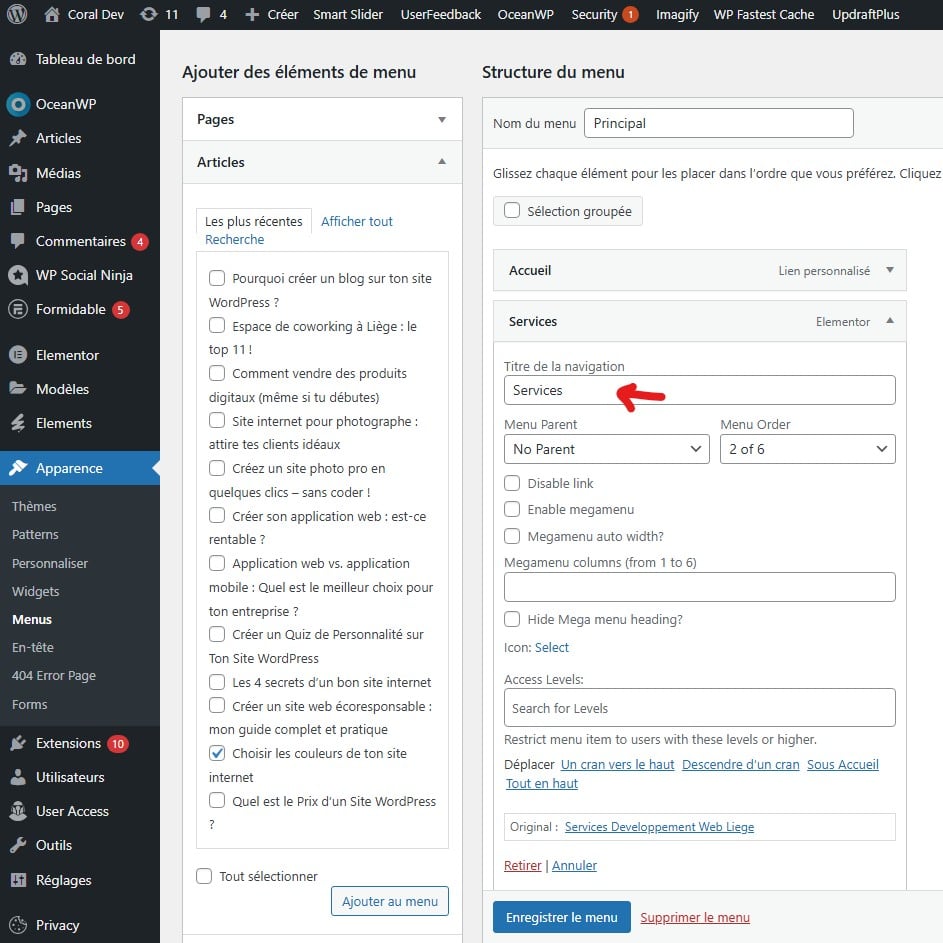Screen dimensions: 943x943
Task: Check the Disable link option
Action: (512, 483)
